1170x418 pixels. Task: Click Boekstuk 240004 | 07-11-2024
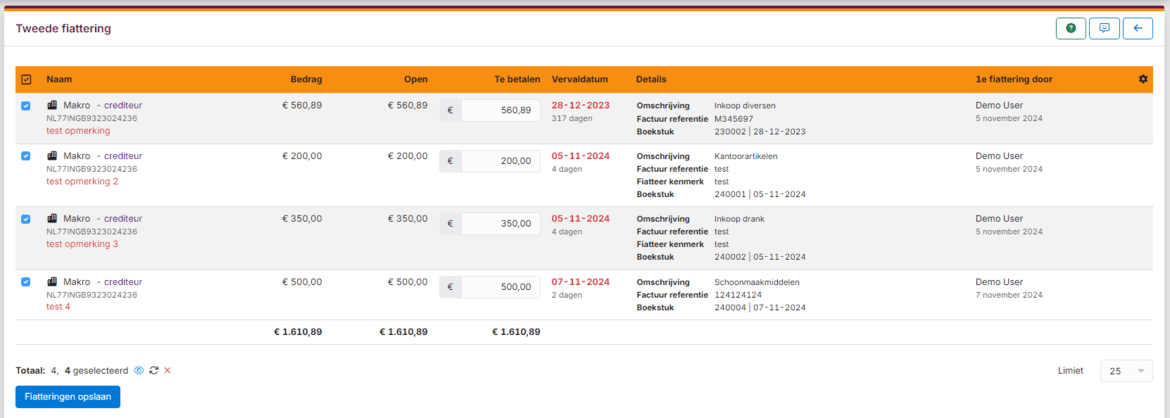pos(760,308)
